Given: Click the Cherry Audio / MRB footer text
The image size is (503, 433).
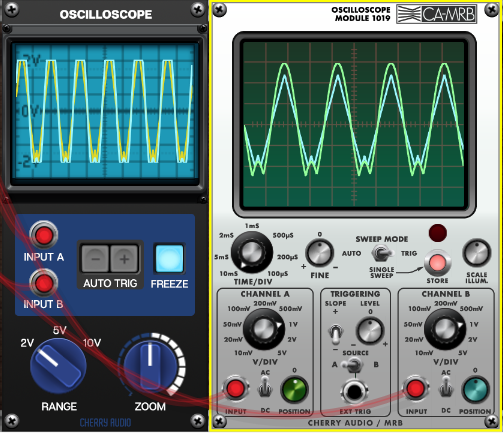Looking at the screenshot, I should pyautogui.click(x=355, y=423).
